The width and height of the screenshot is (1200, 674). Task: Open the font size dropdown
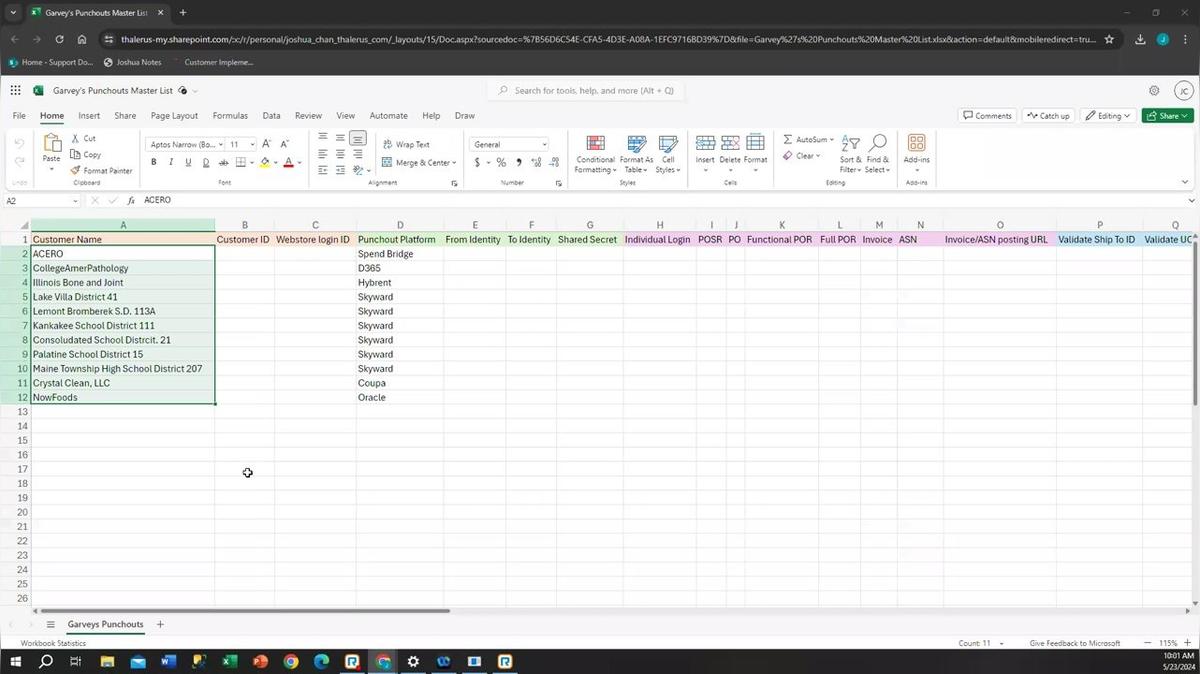coord(252,145)
